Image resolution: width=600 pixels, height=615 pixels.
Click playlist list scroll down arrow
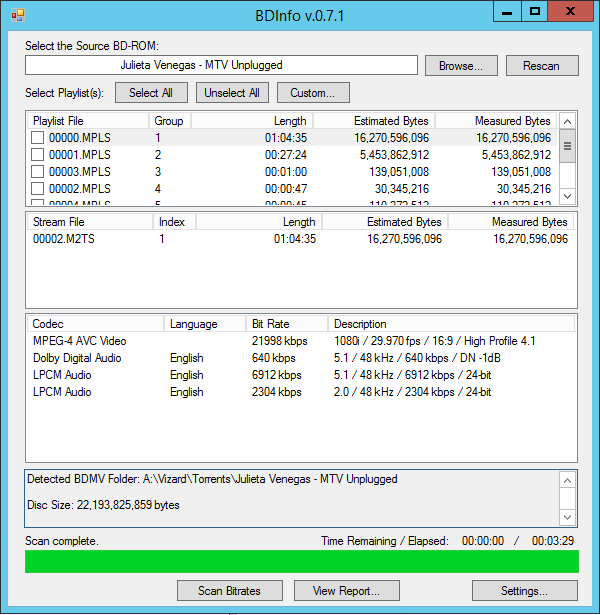tap(567, 196)
